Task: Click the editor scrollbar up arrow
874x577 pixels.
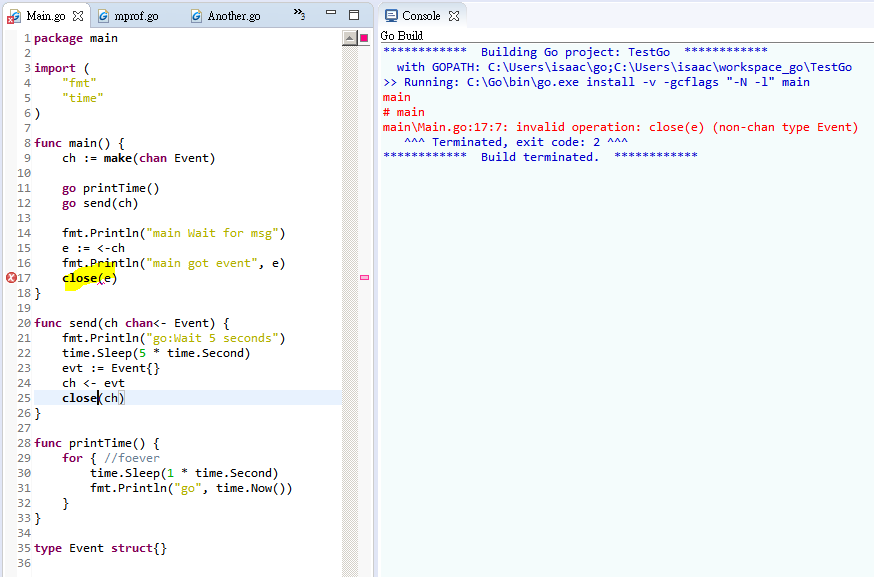Action: 349,38
